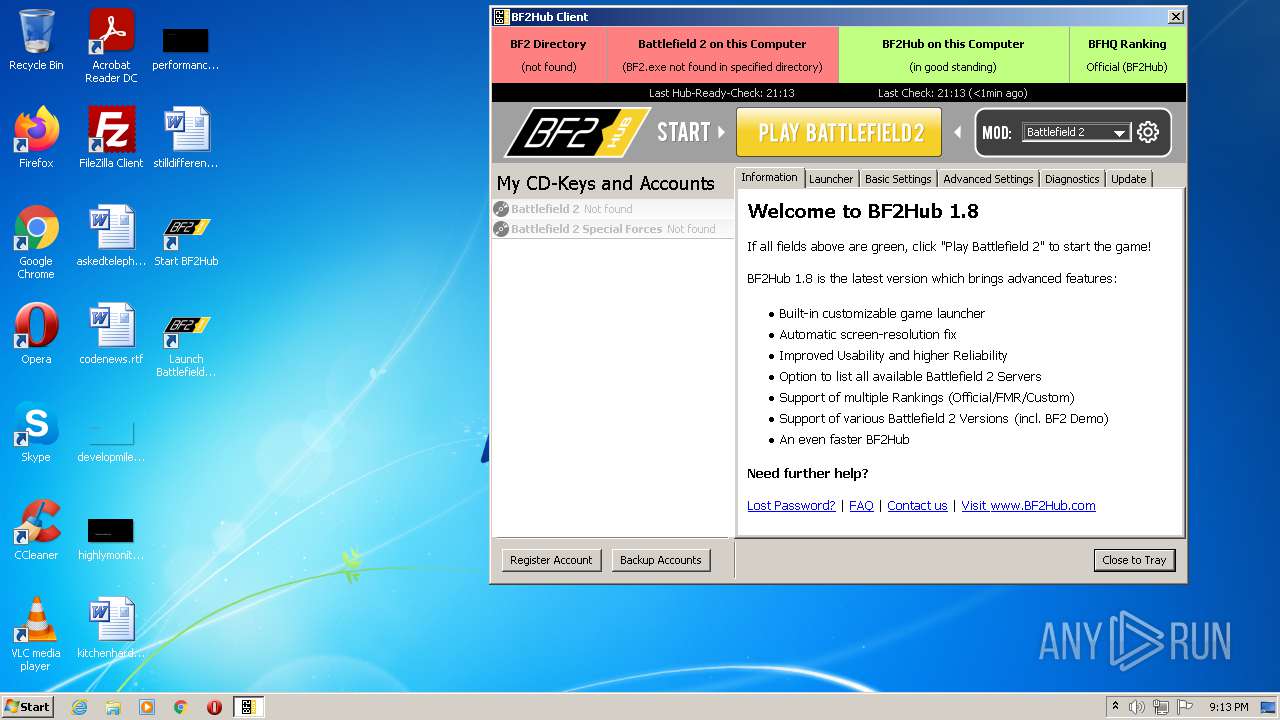Click the taskbar clock showing 9:13 PM

(x=1229, y=707)
